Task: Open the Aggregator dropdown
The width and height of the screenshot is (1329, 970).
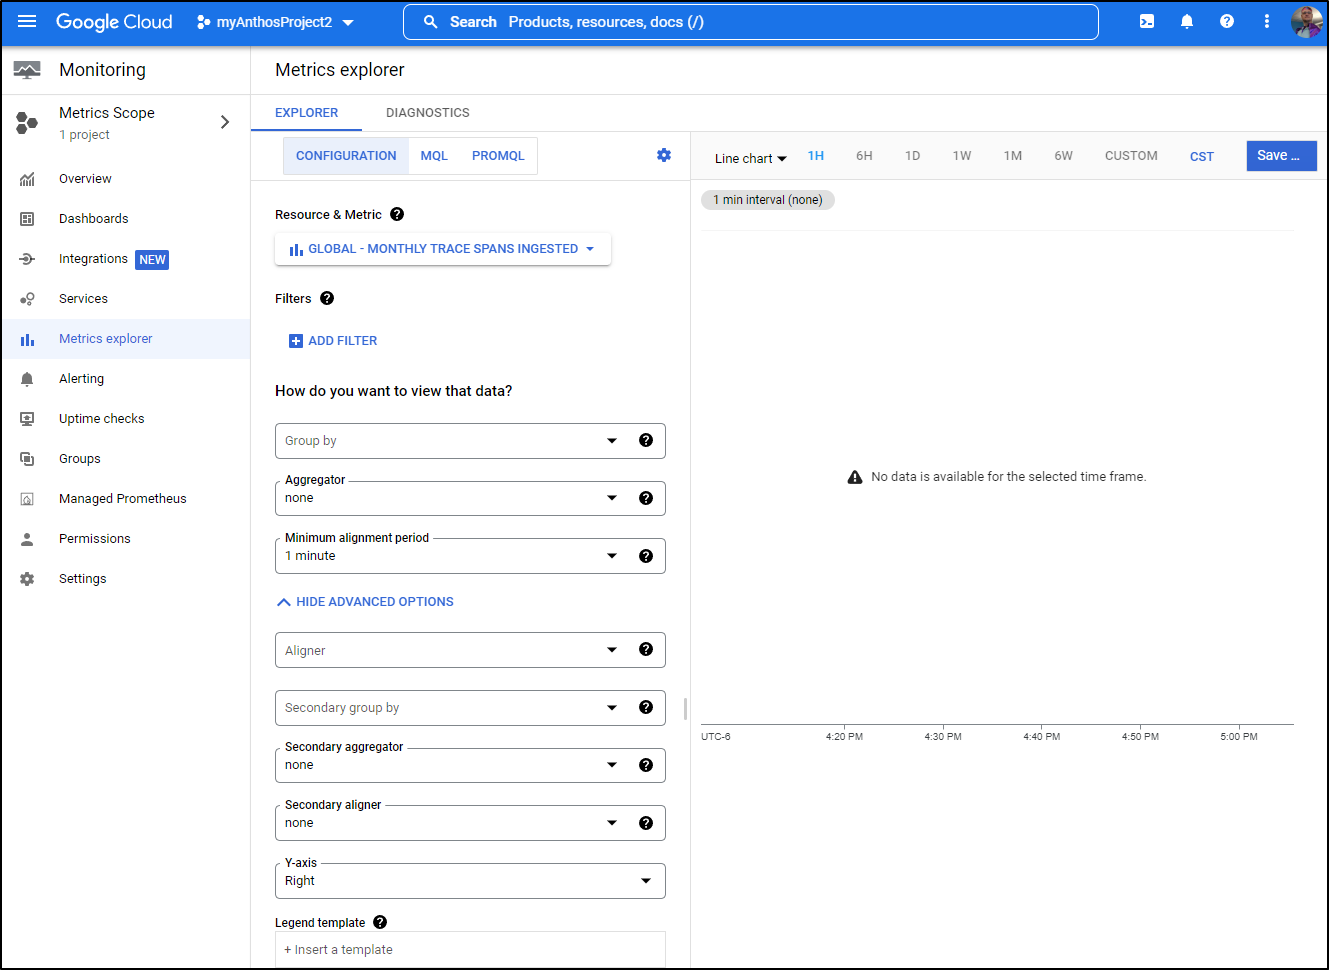Action: click(470, 498)
